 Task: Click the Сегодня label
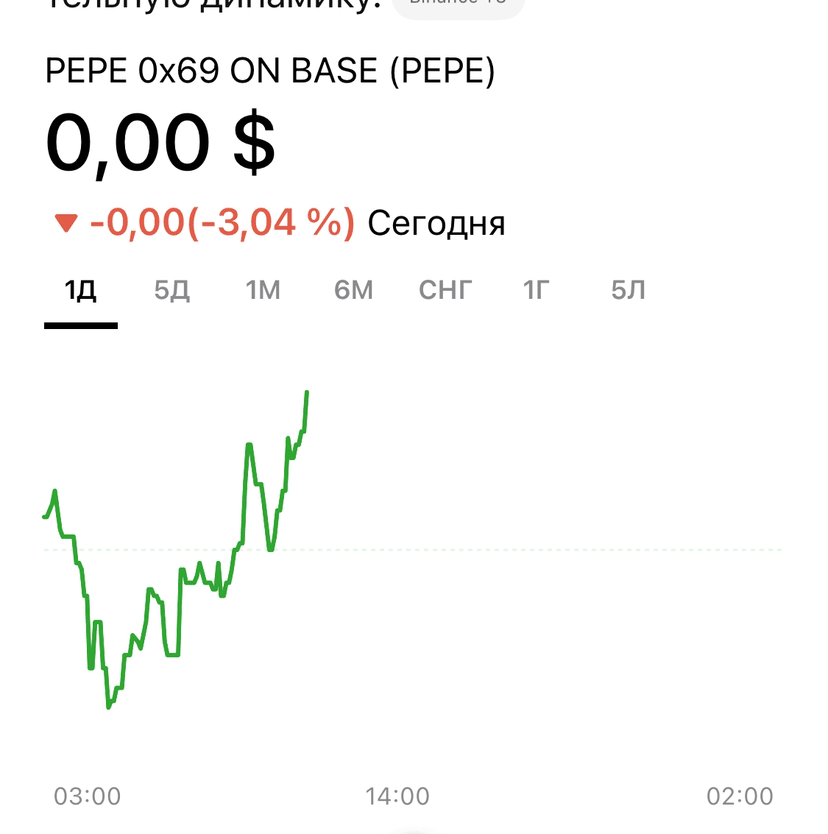(x=436, y=223)
